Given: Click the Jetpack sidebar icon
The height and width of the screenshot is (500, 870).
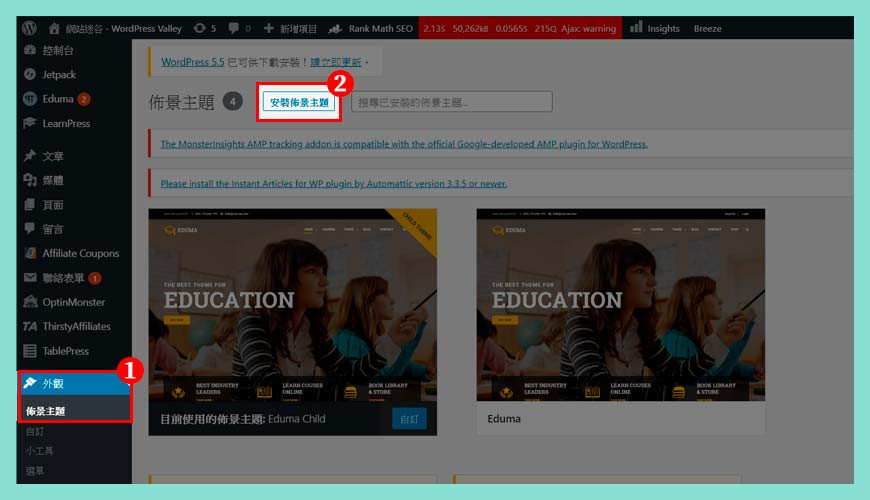Looking at the screenshot, I should pyautogui.click(x=30, y=74).
